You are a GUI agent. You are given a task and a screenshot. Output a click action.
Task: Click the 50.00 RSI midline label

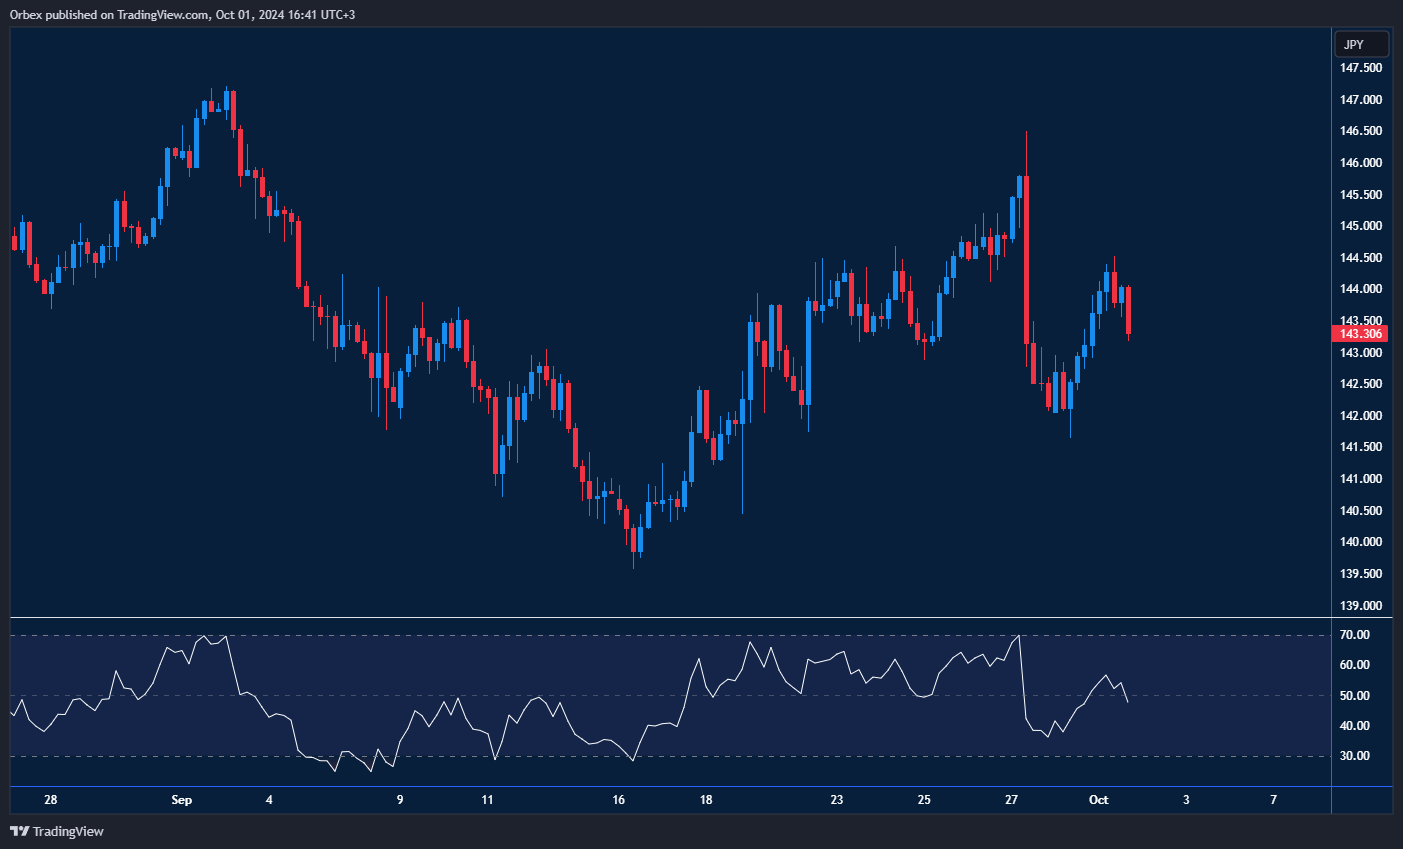(x=1354, y=696)
